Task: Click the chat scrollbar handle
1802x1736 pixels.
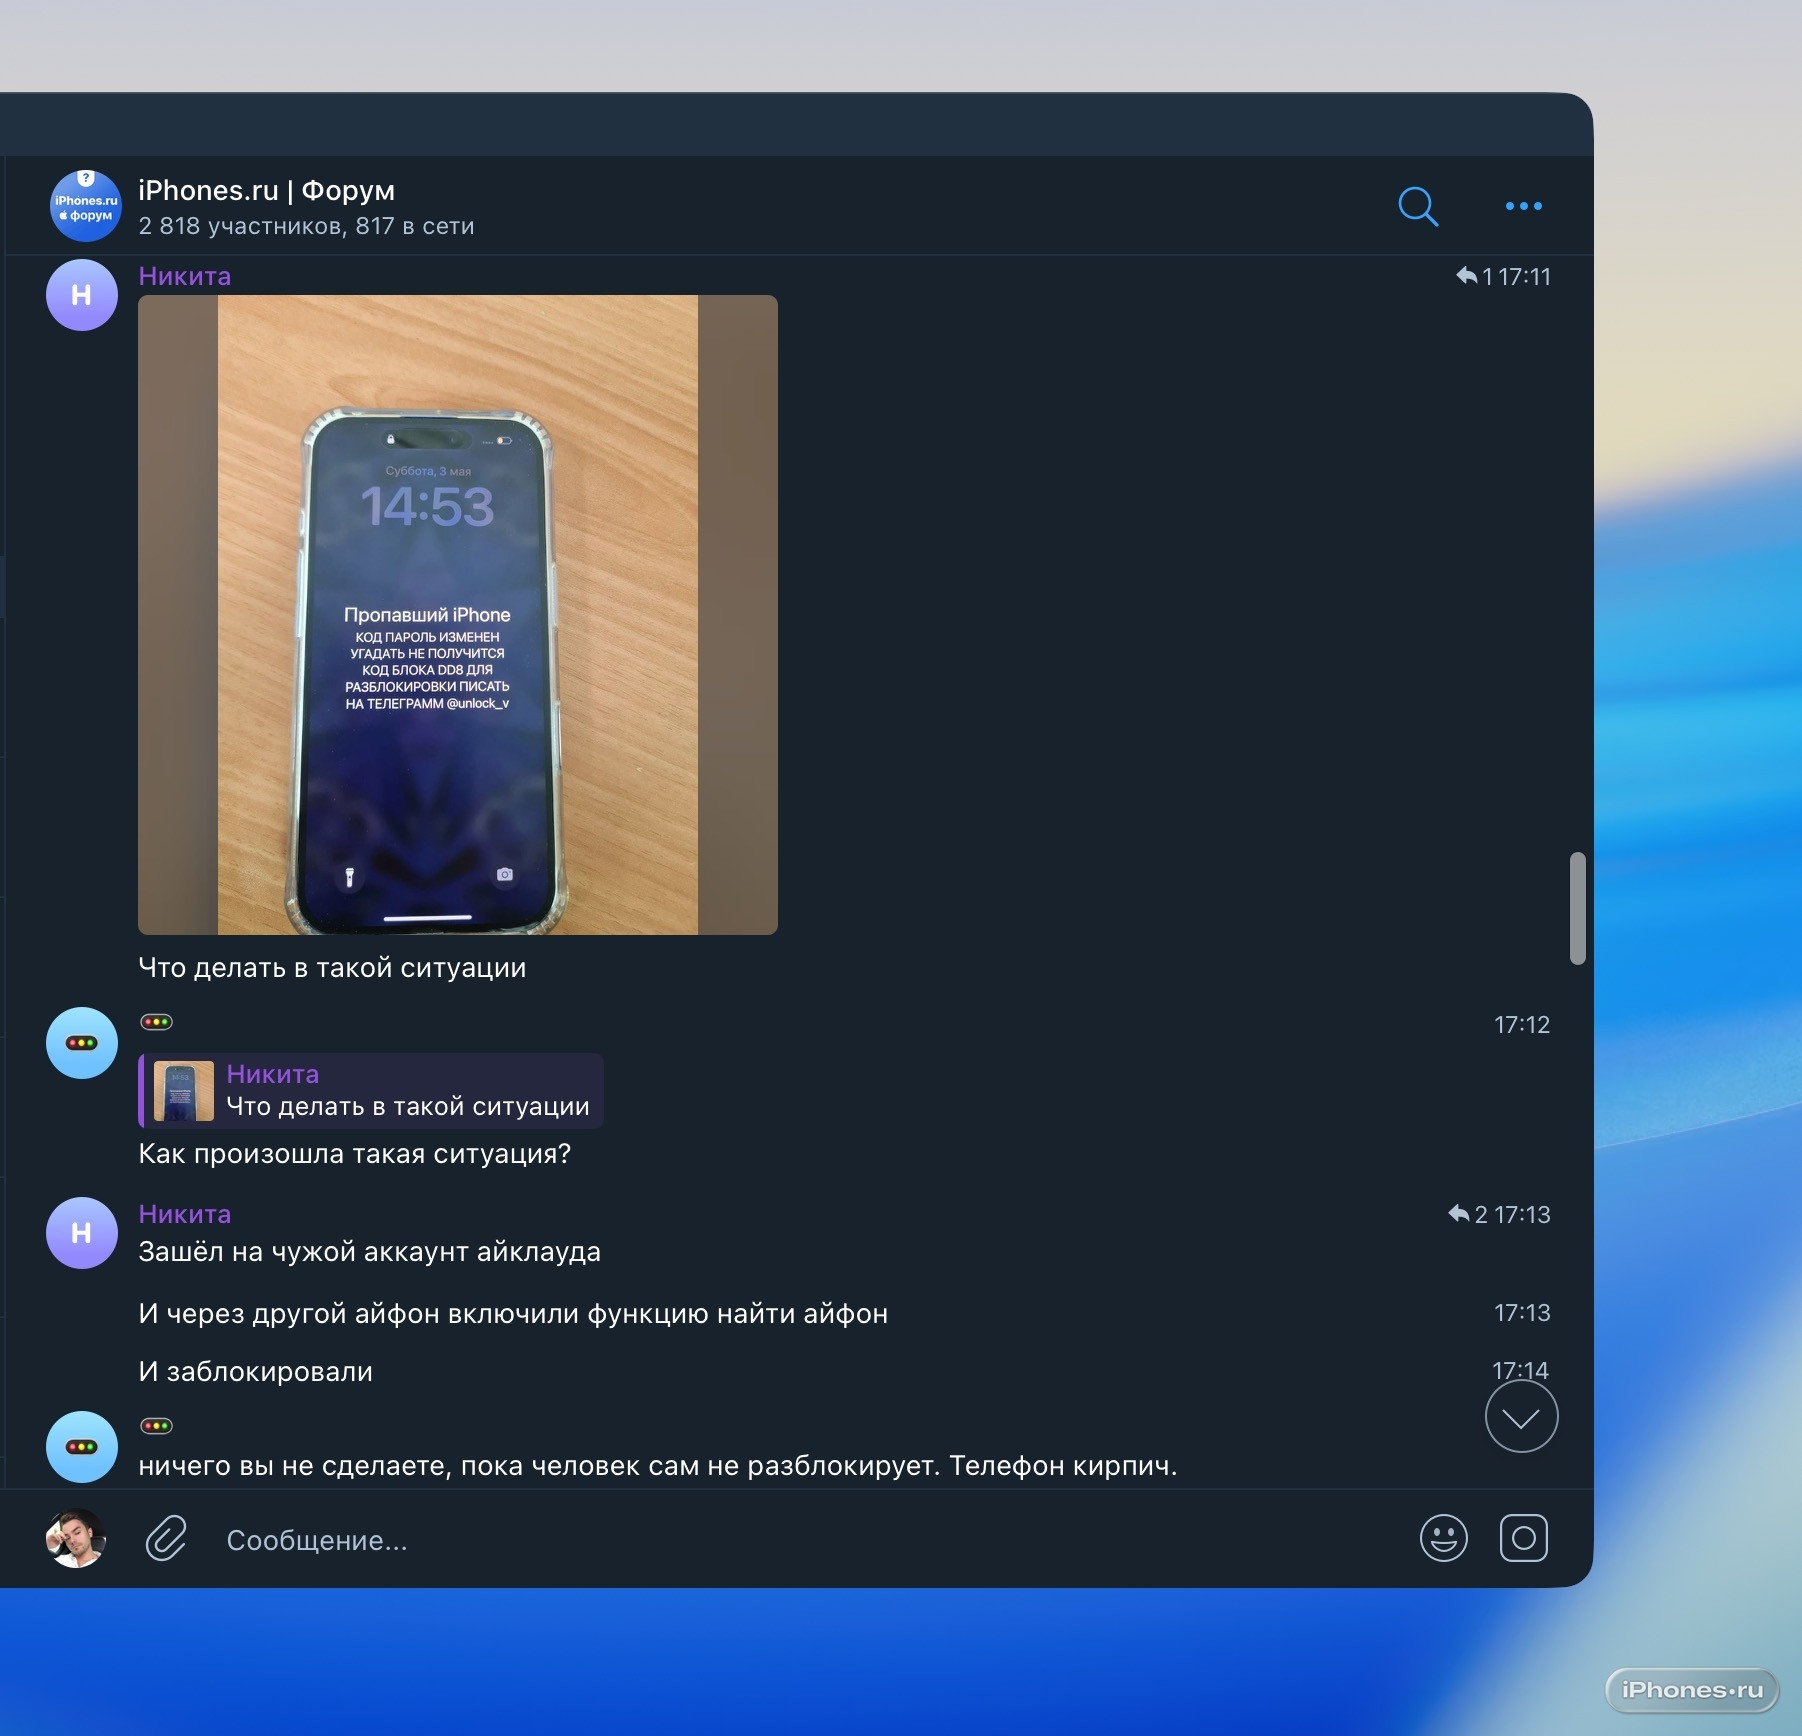Action: click(1577, 908)
